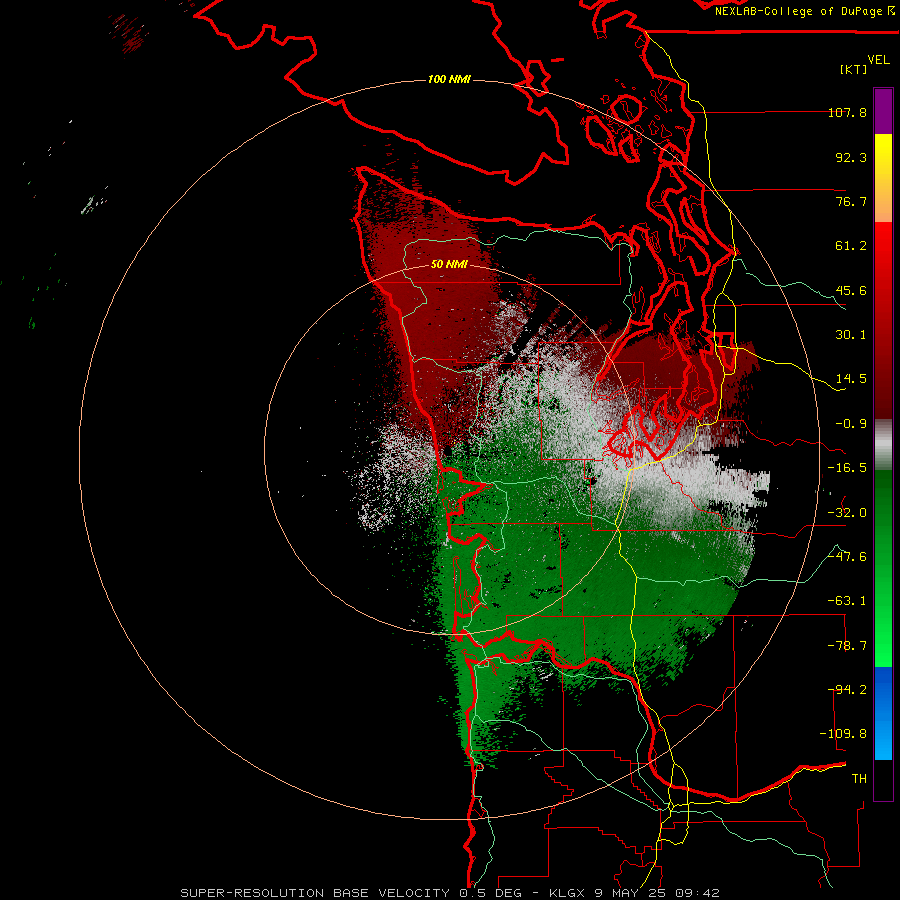Select the 30.1 legend value
The image size is (900, 900).
coord(851,335)
